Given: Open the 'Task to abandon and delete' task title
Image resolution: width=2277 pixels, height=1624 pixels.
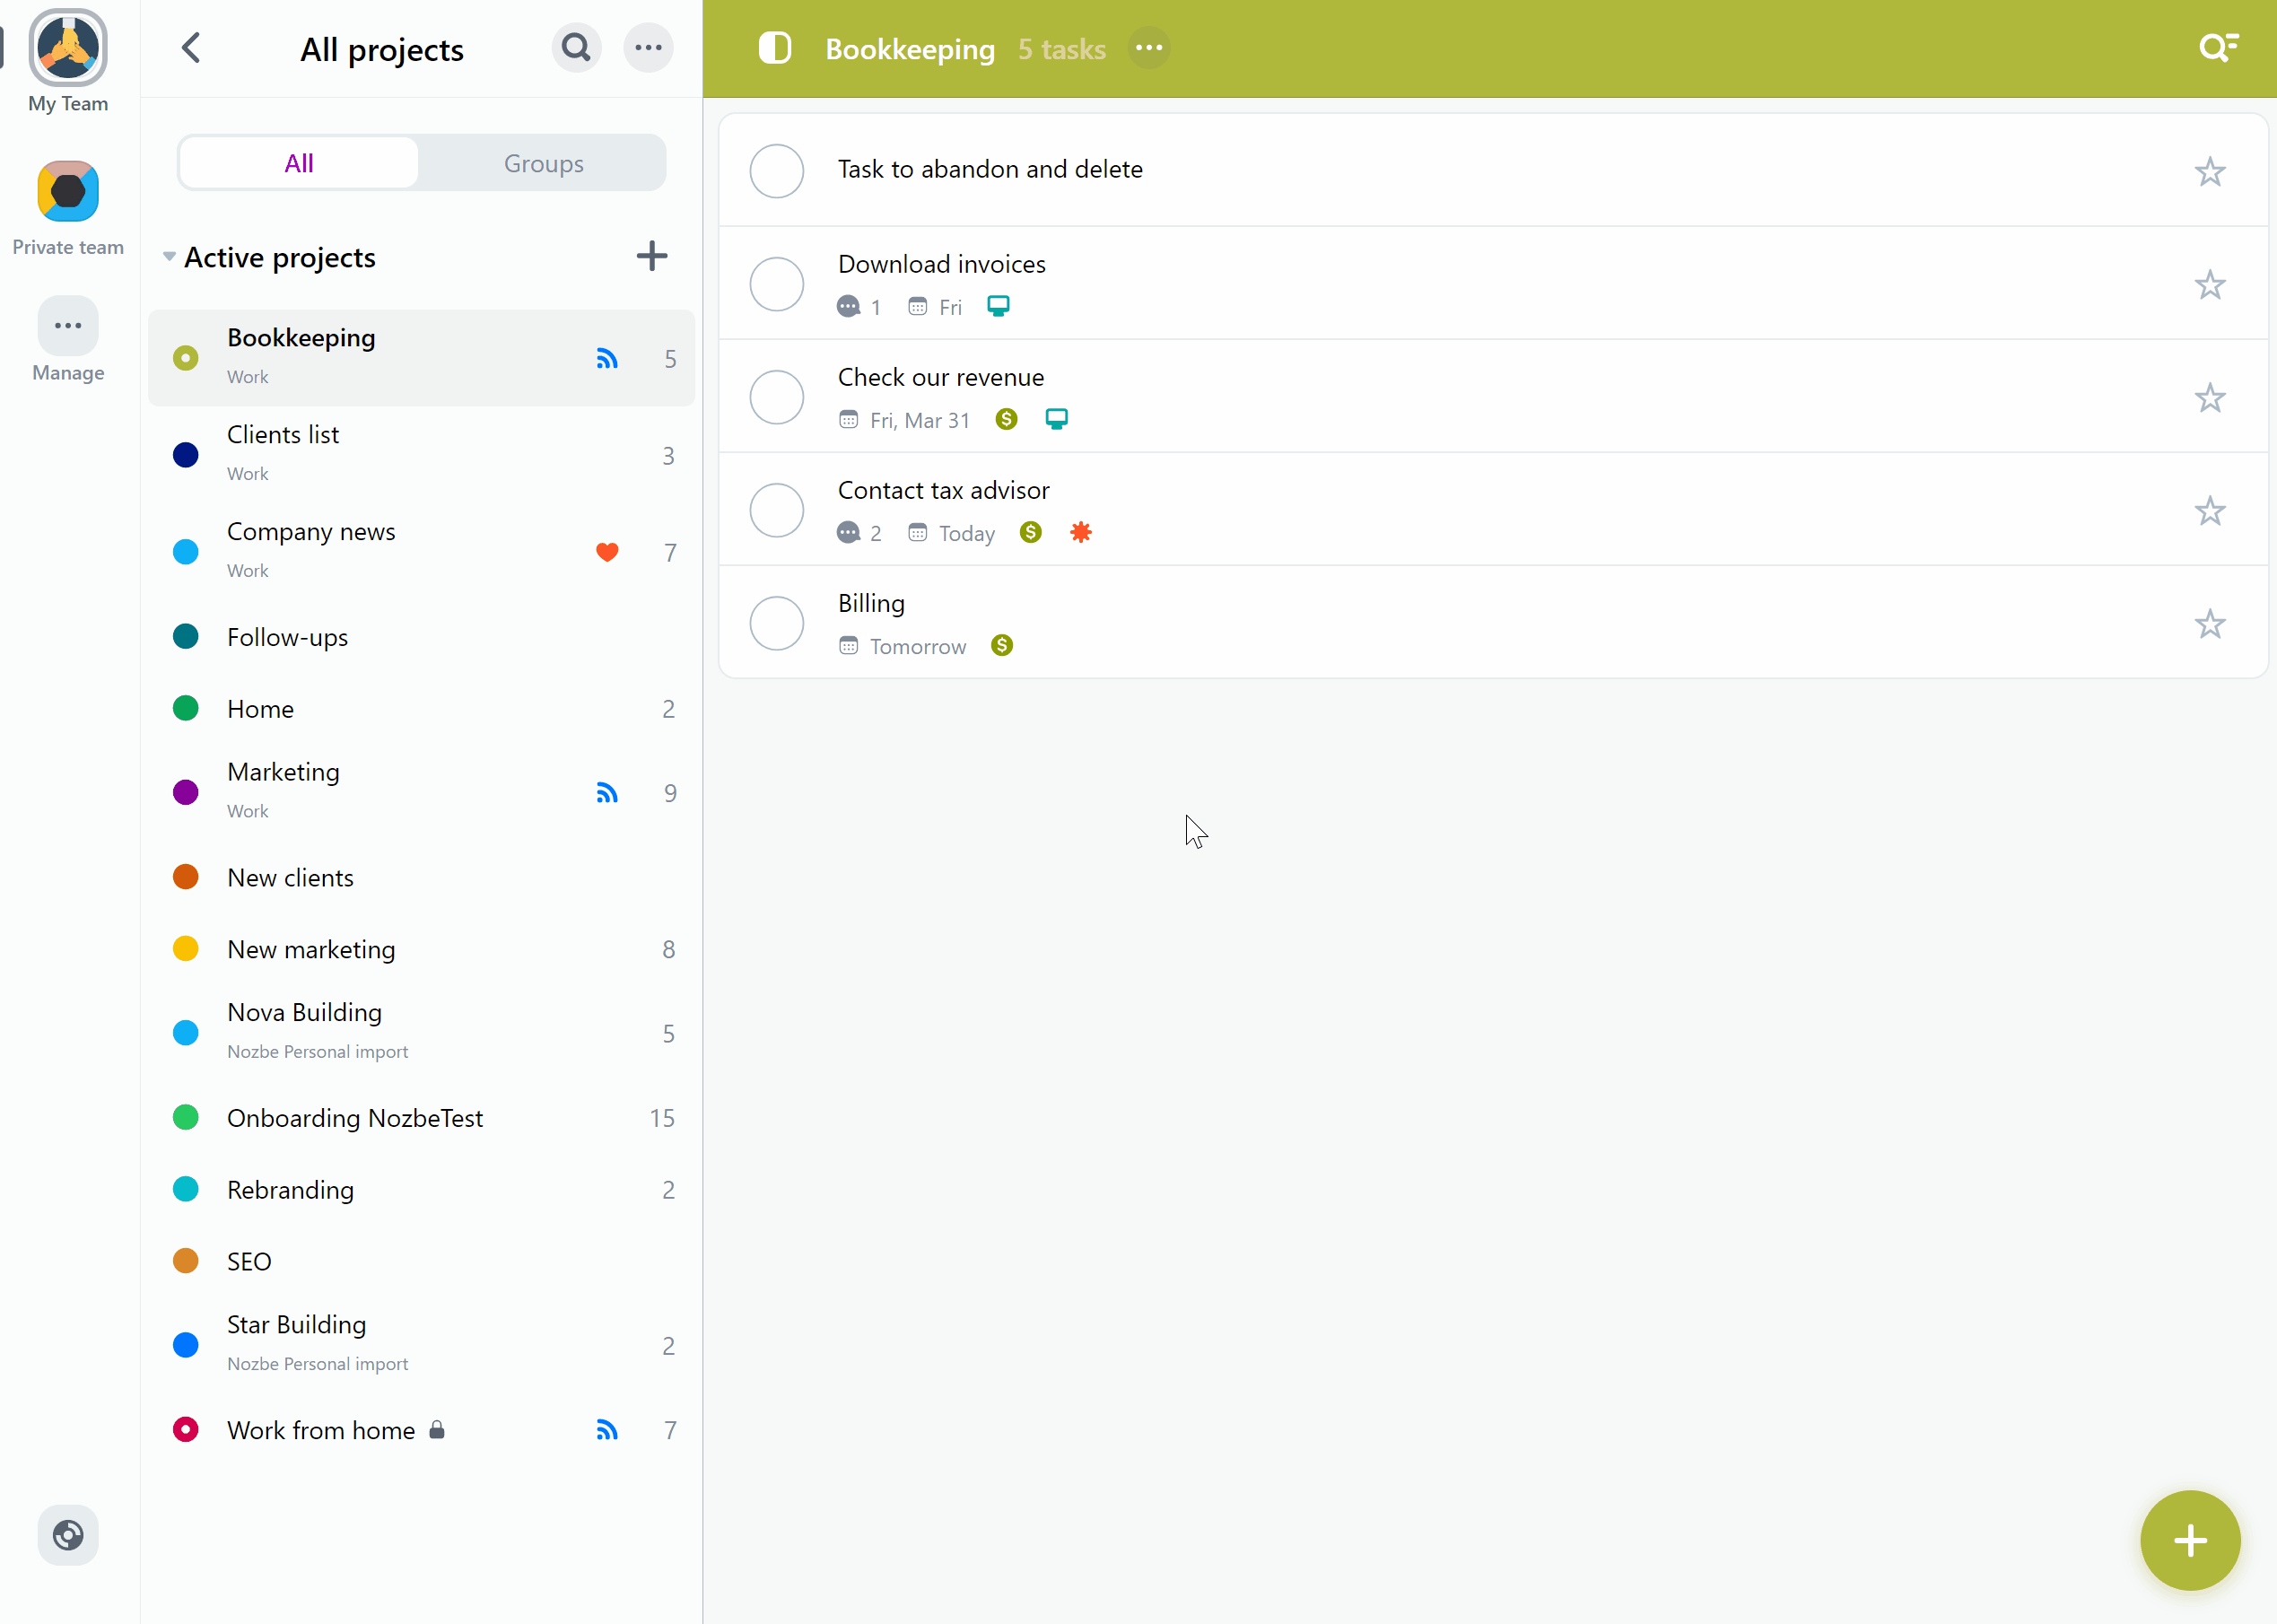Looking at the screenshot, I should [990, 169].
